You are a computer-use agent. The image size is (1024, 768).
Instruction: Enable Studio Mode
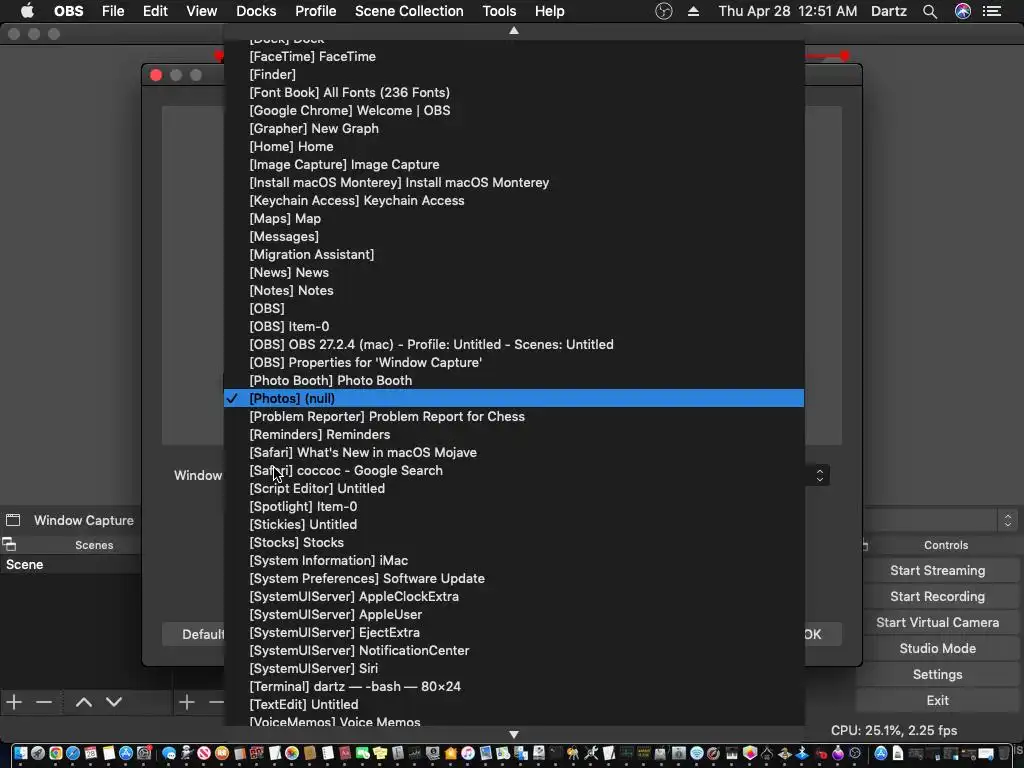(x=937, y=648)
